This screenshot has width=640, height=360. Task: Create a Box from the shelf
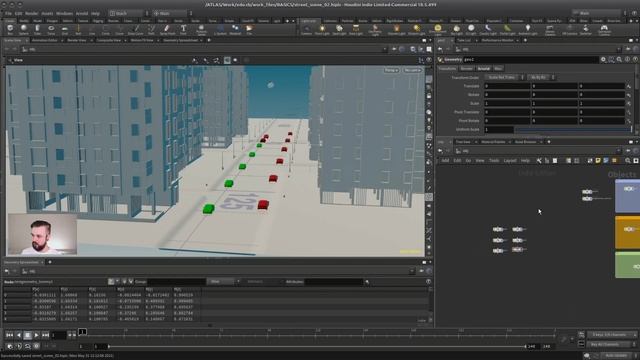click(x=10, y=29)
